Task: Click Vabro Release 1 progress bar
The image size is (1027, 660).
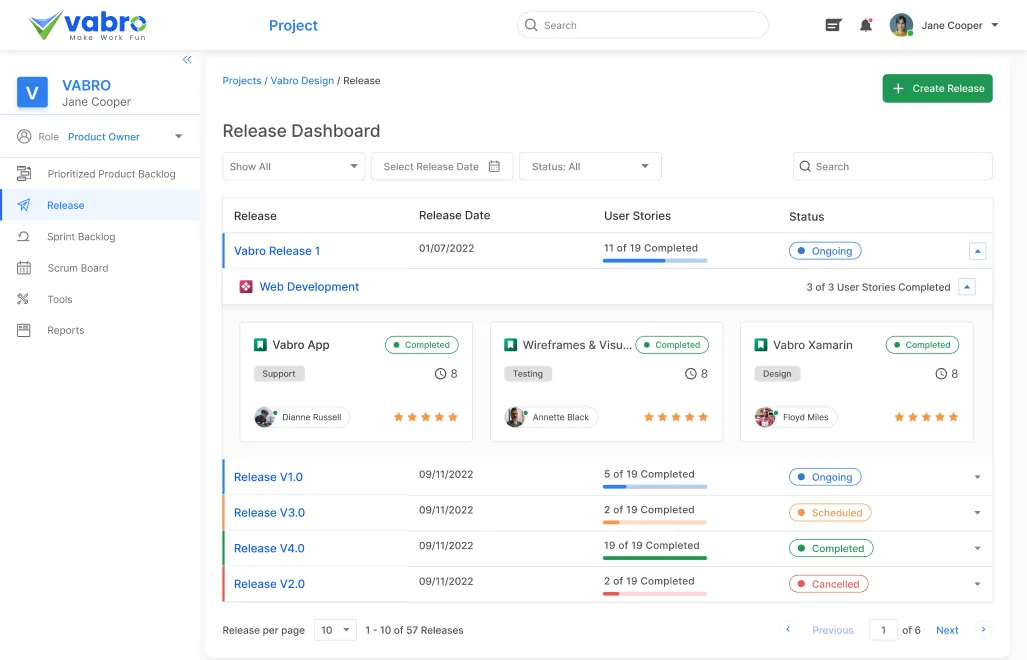Action: click(655, 261)
